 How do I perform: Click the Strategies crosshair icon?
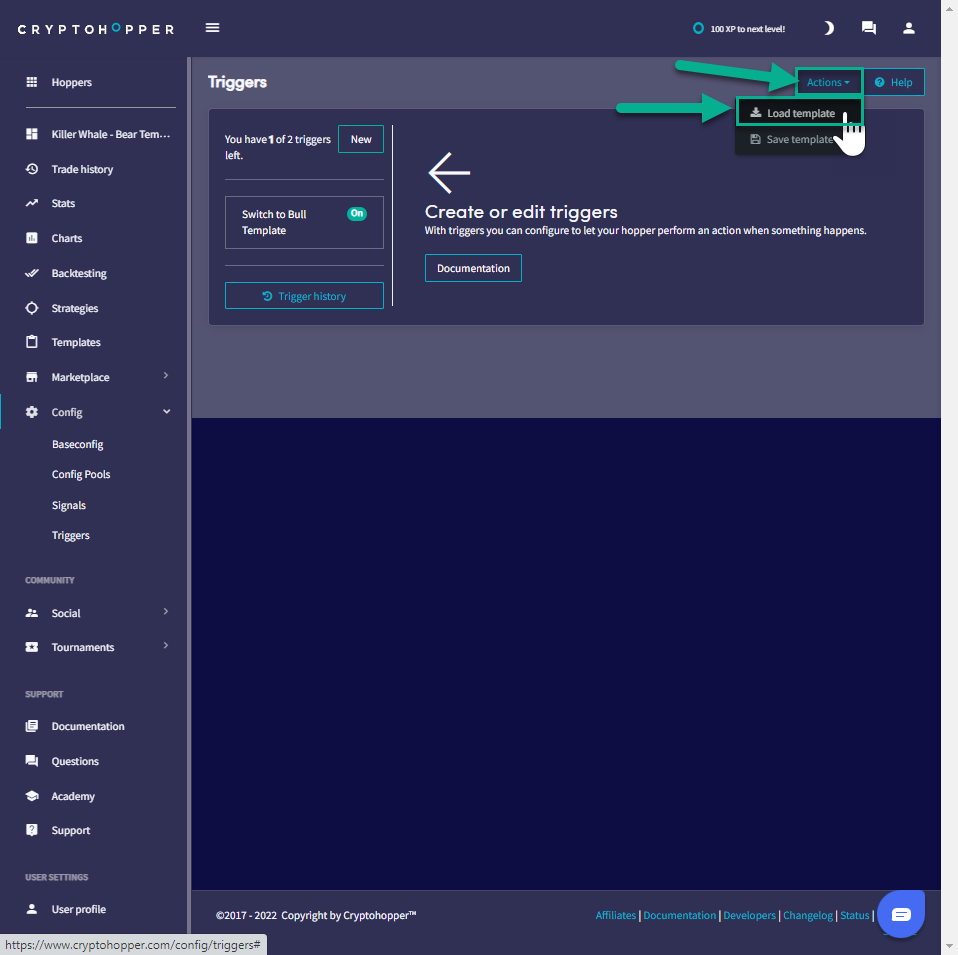click(x=32, y=308)
